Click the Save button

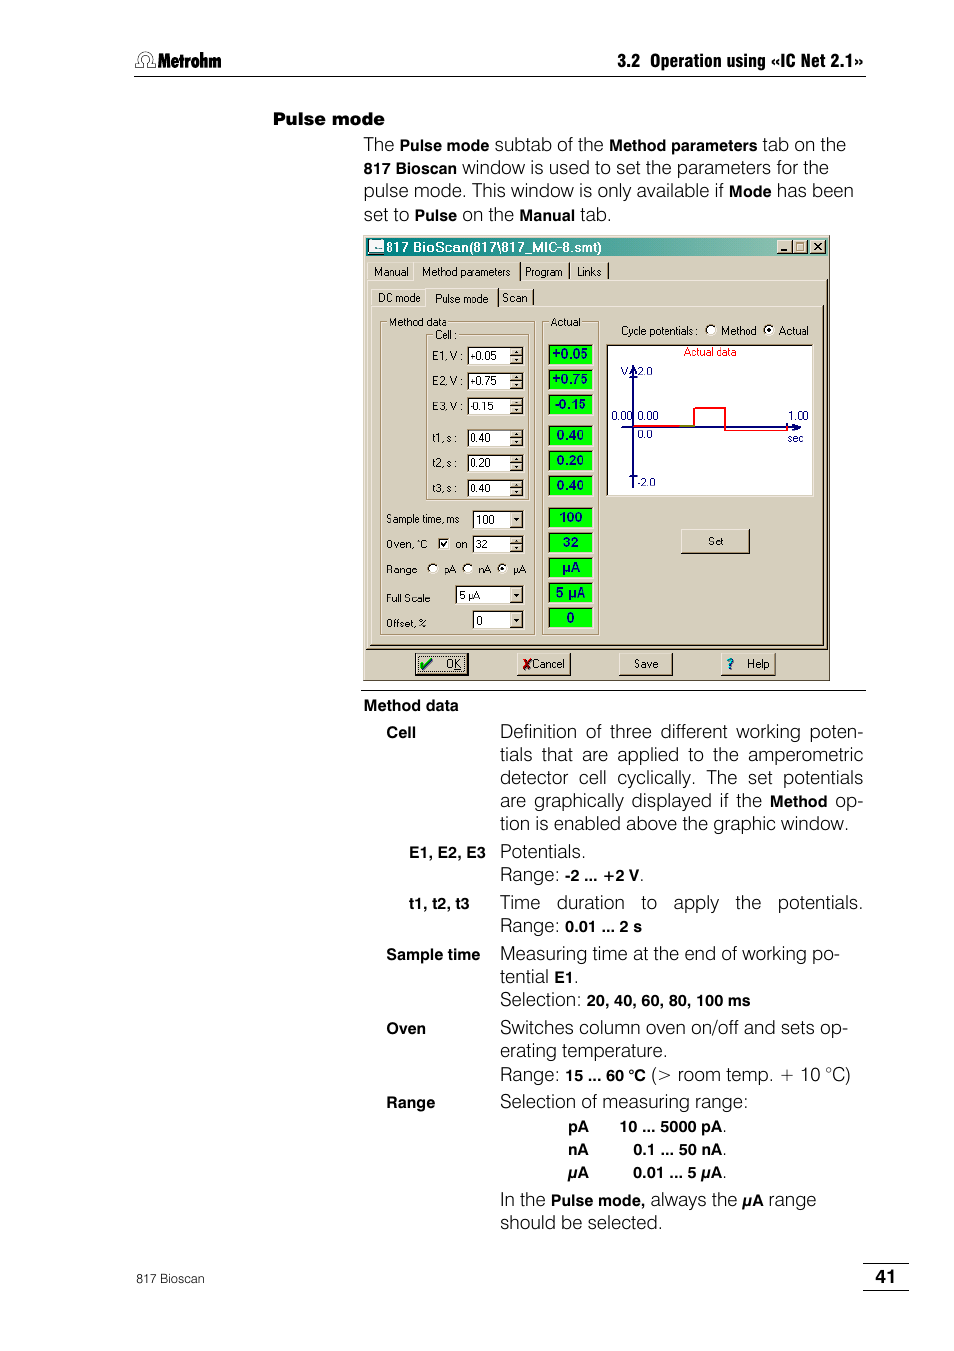(646, 664)
